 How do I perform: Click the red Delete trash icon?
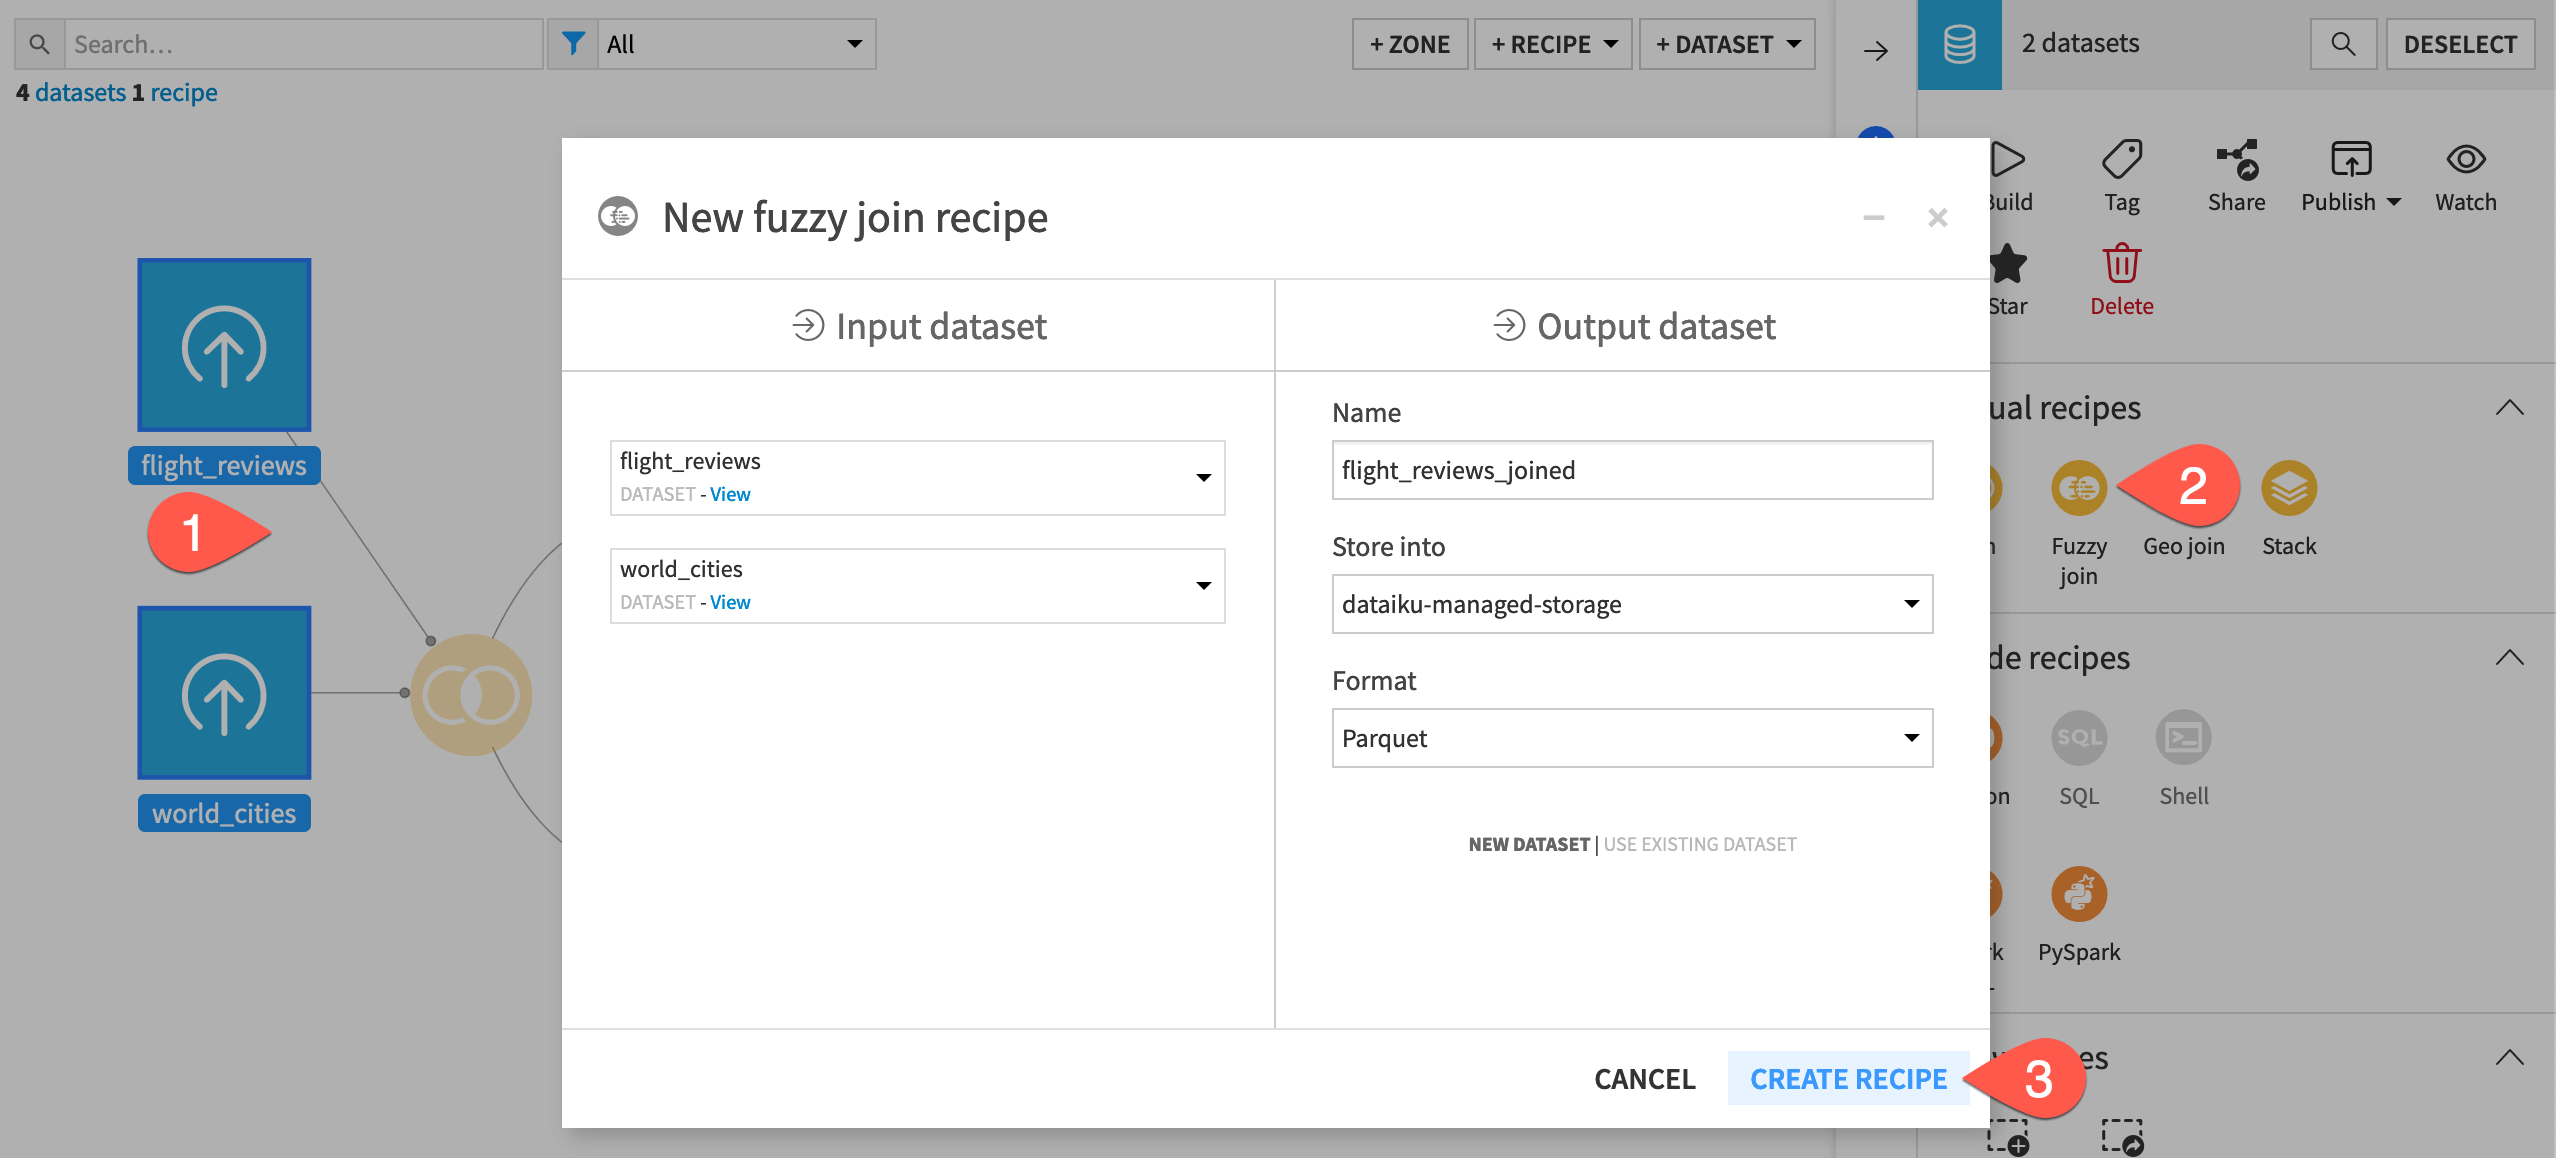tap(2121, 264)
